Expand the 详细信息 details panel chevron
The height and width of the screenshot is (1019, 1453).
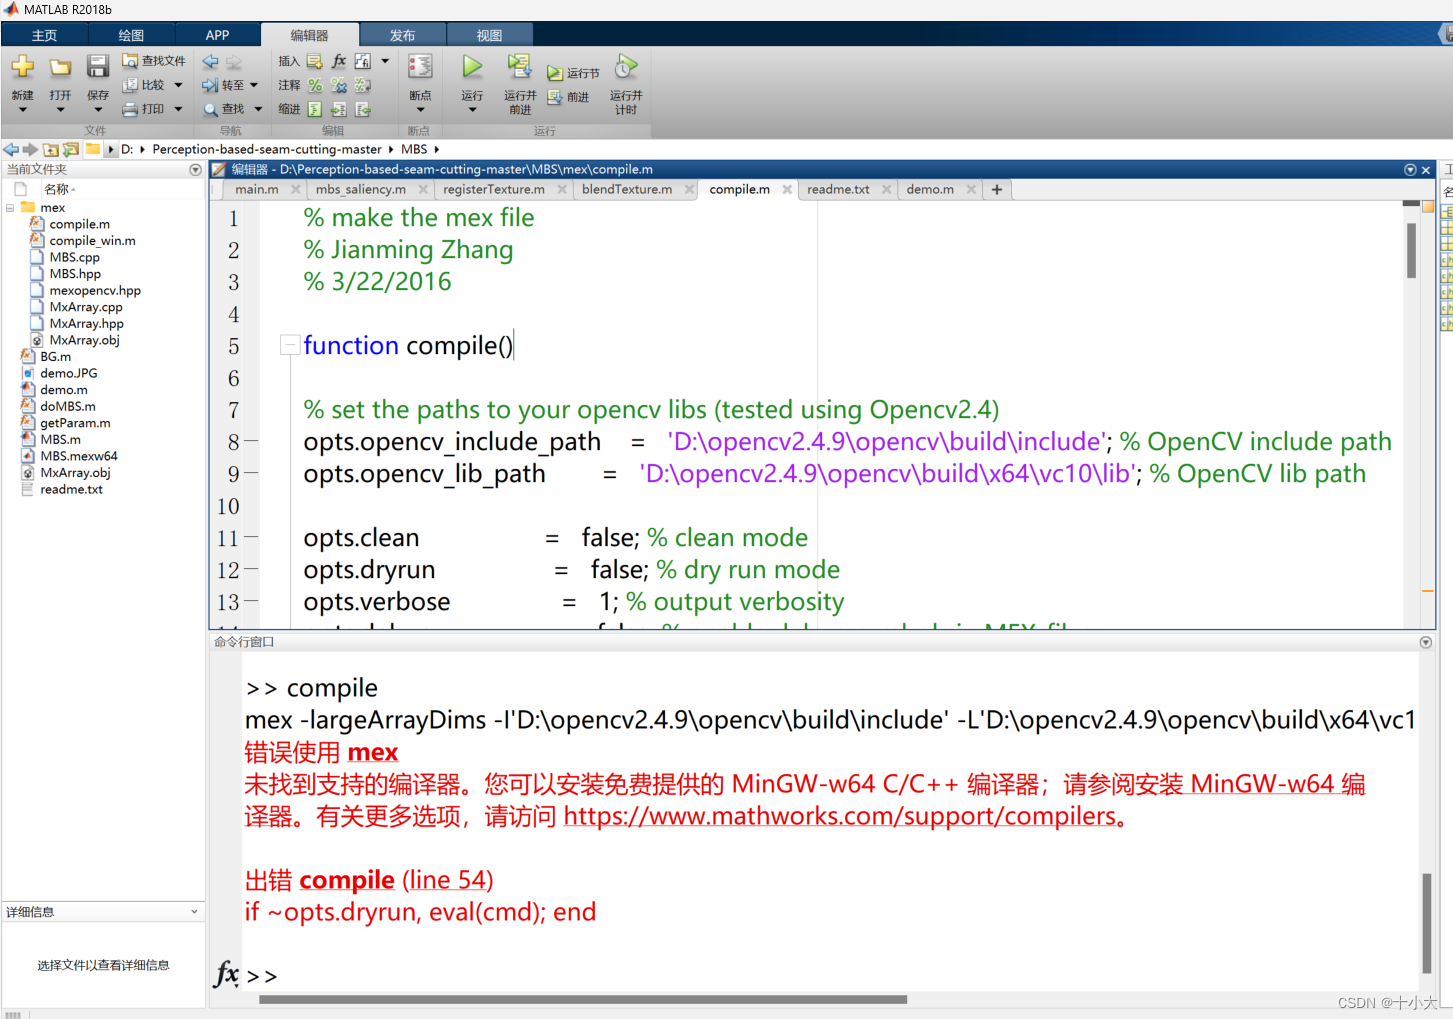pos(194,912)
